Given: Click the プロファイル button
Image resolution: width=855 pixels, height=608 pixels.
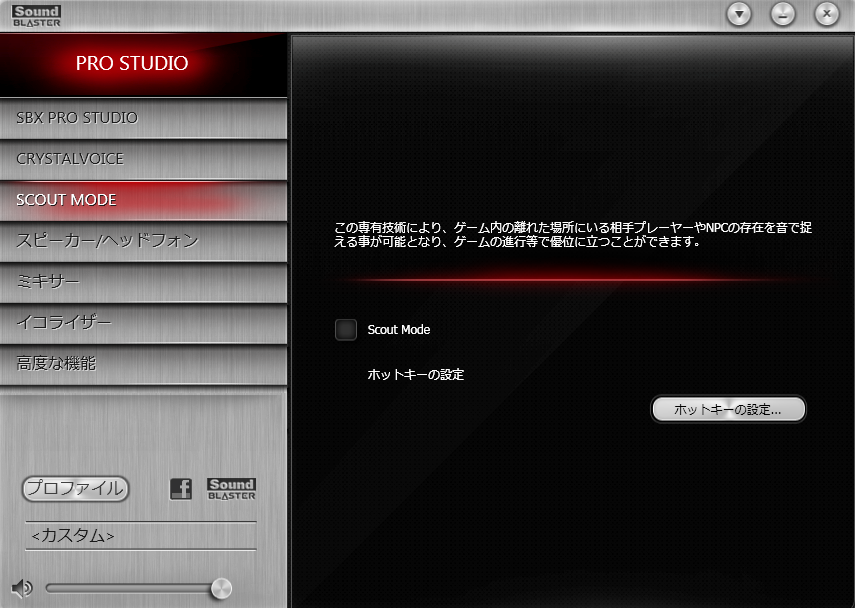Looking at the screenshot, I should tap(75, 489).
